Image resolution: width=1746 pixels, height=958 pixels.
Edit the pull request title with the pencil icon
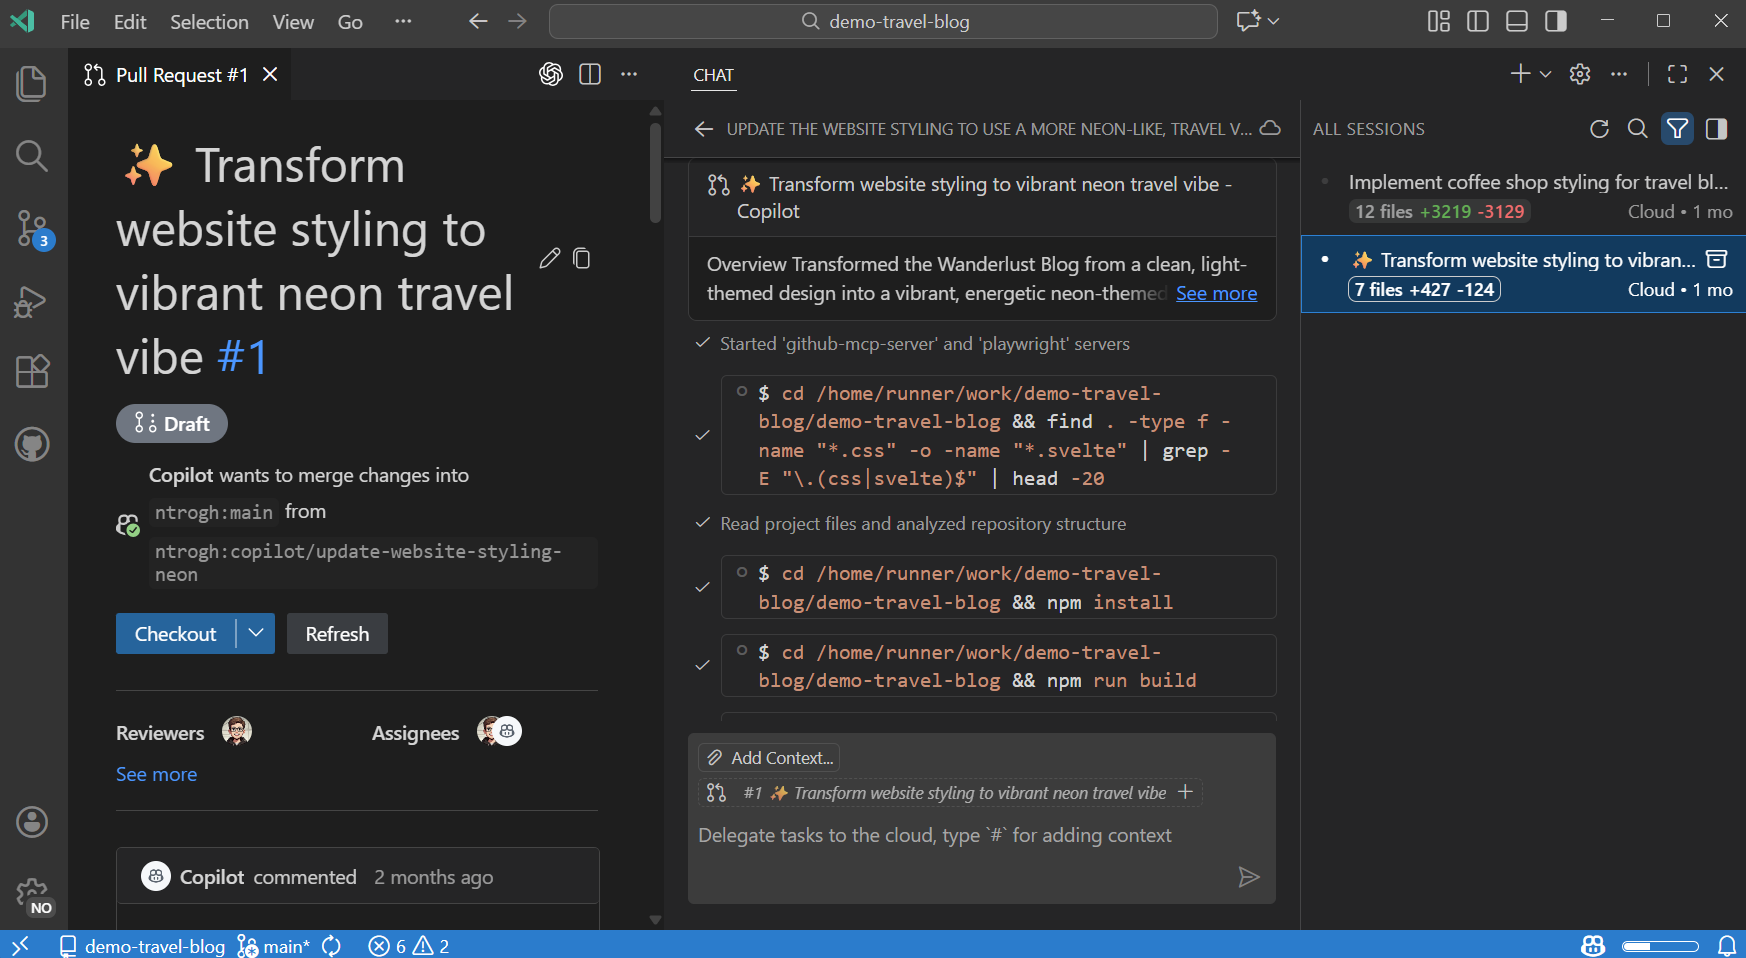point(549,258)
